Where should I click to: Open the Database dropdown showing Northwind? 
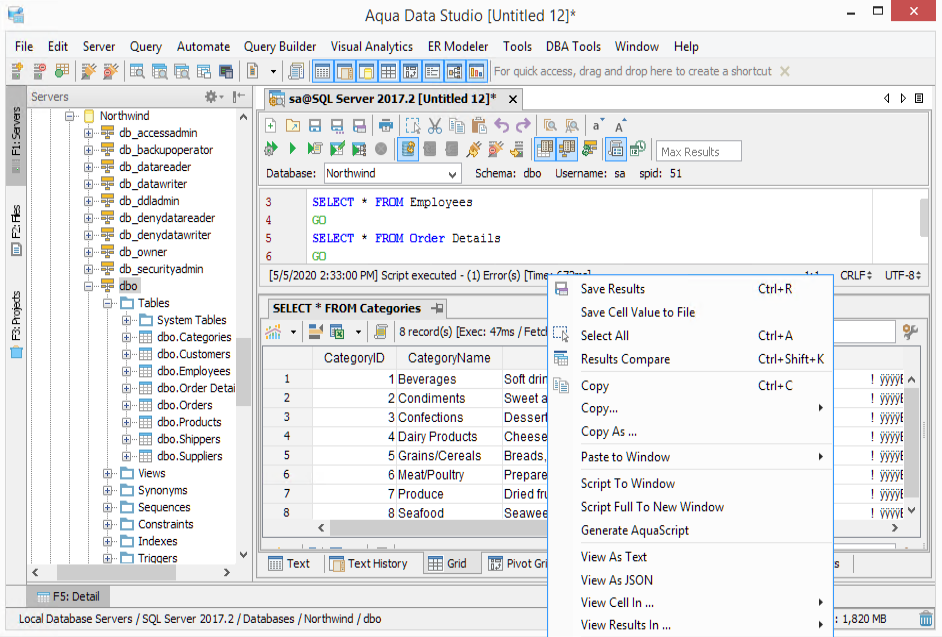391,174
